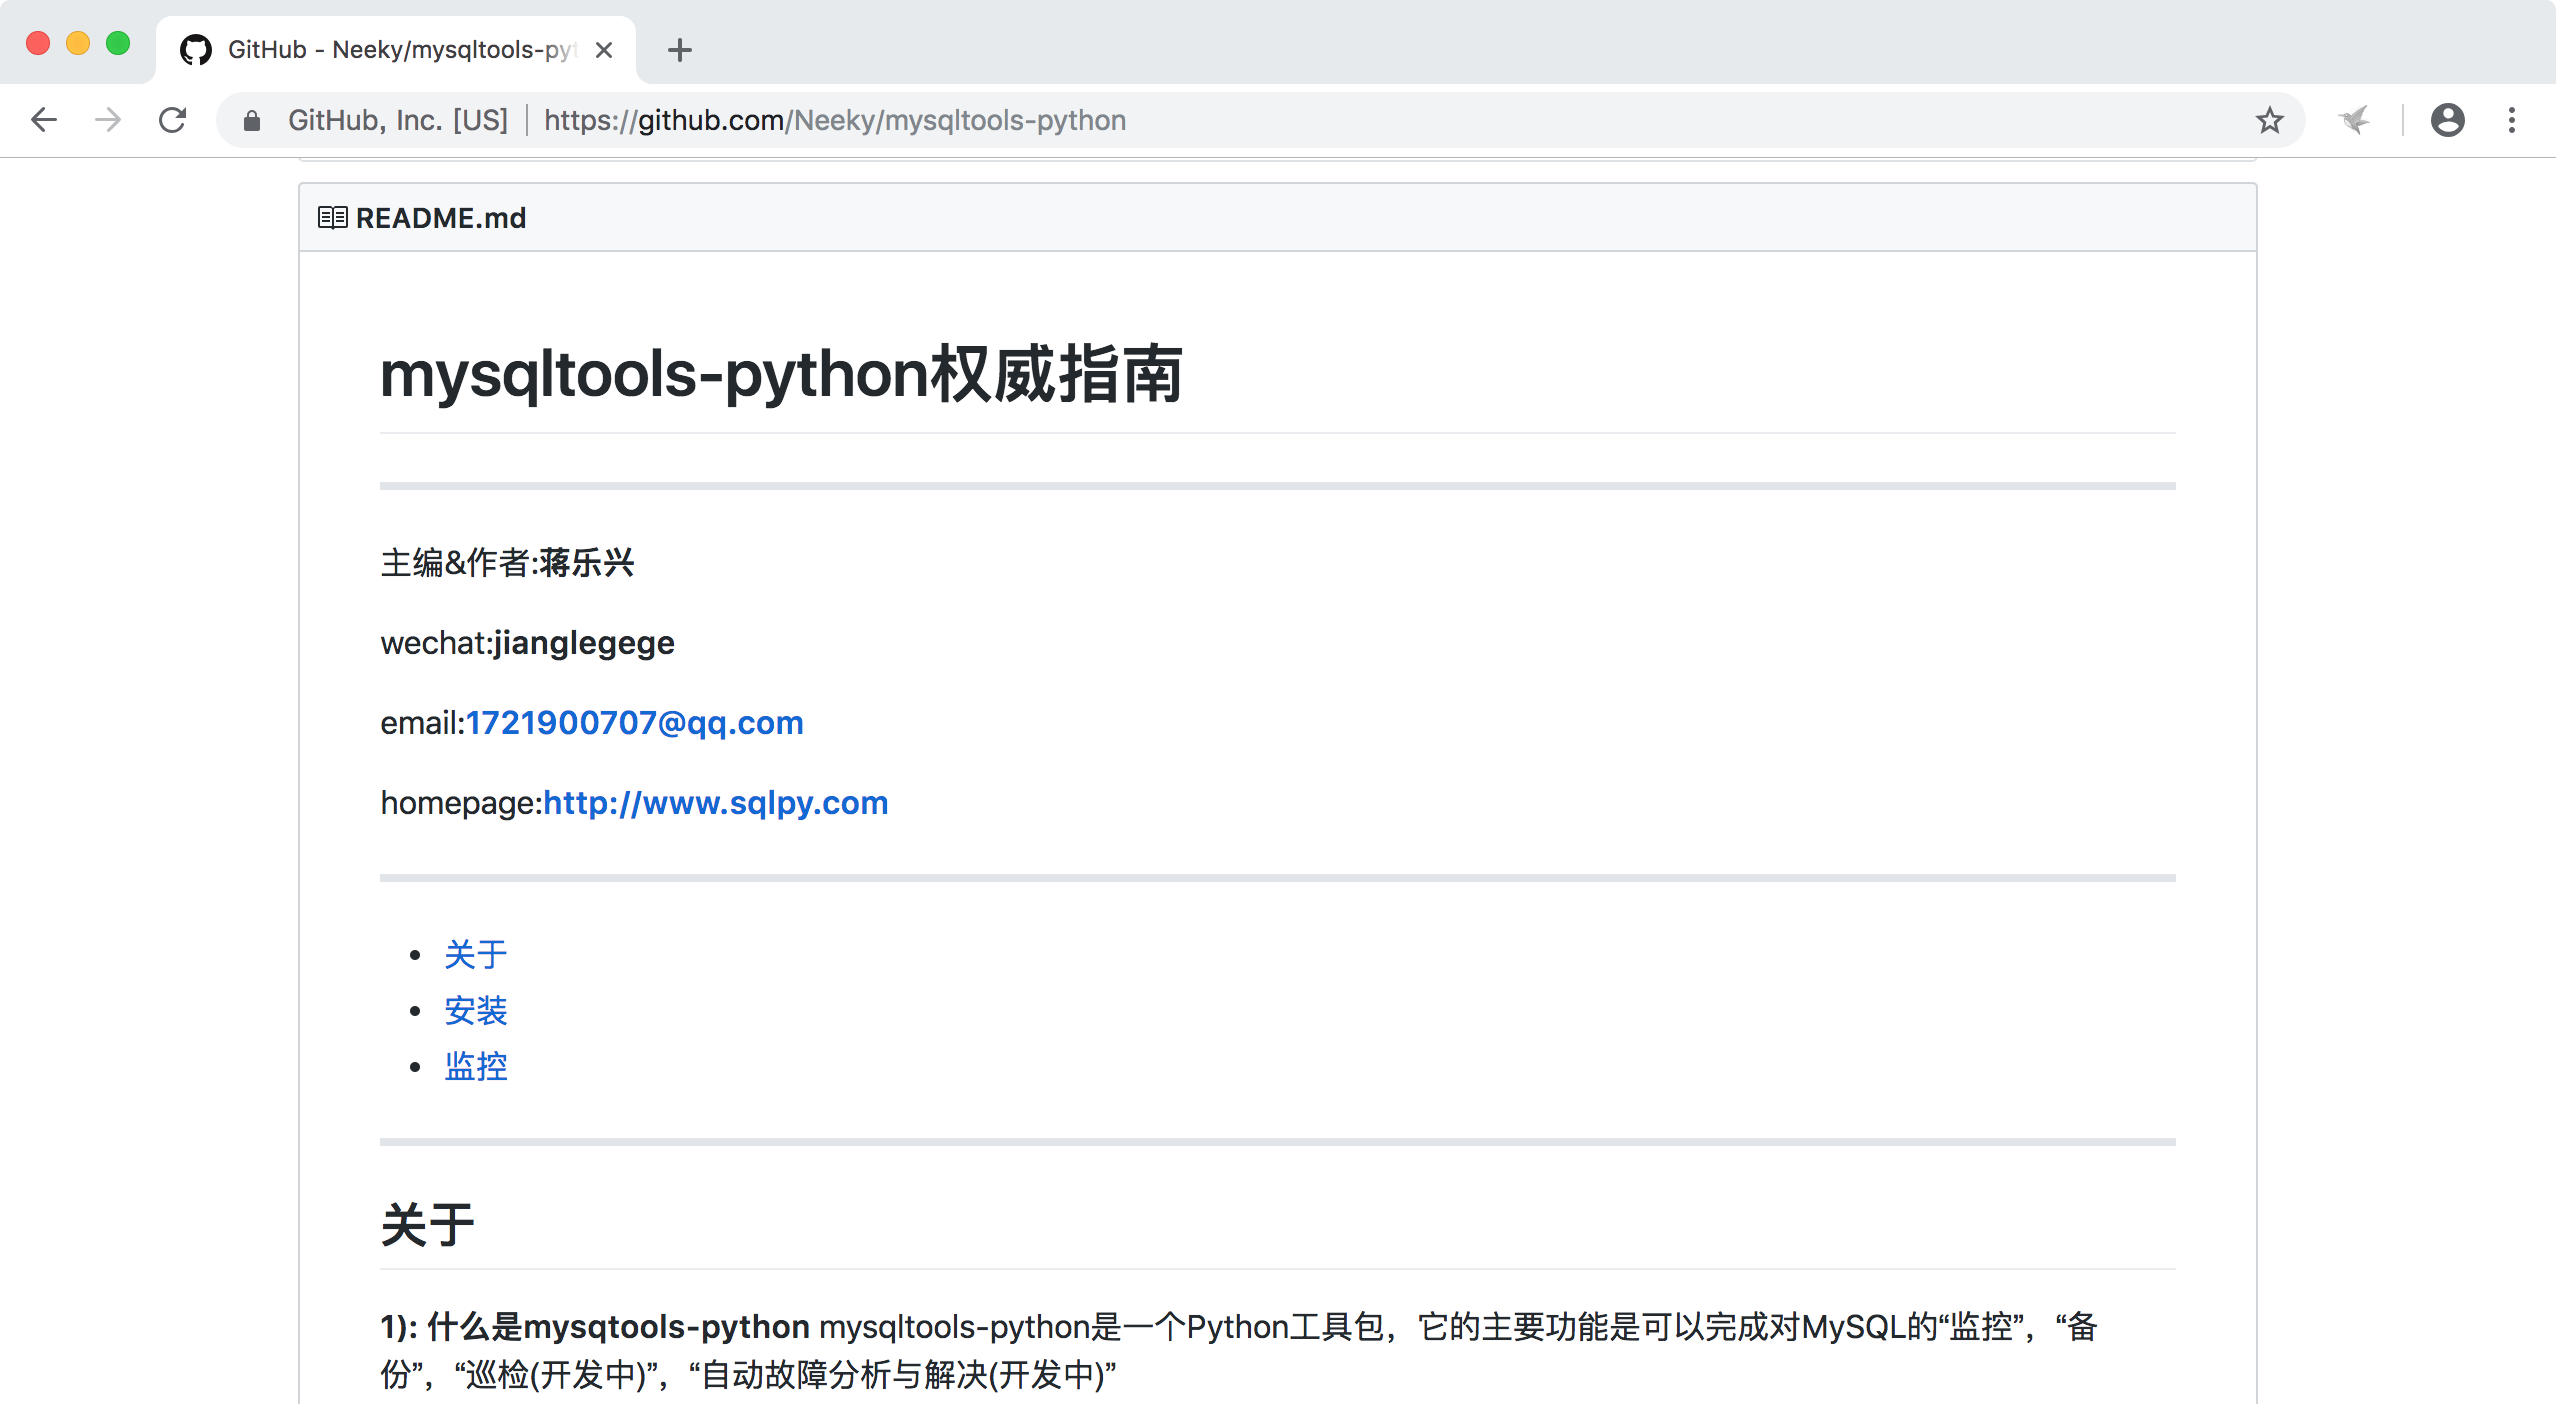Open a new tab with the plus button

(x=680, y=50)
